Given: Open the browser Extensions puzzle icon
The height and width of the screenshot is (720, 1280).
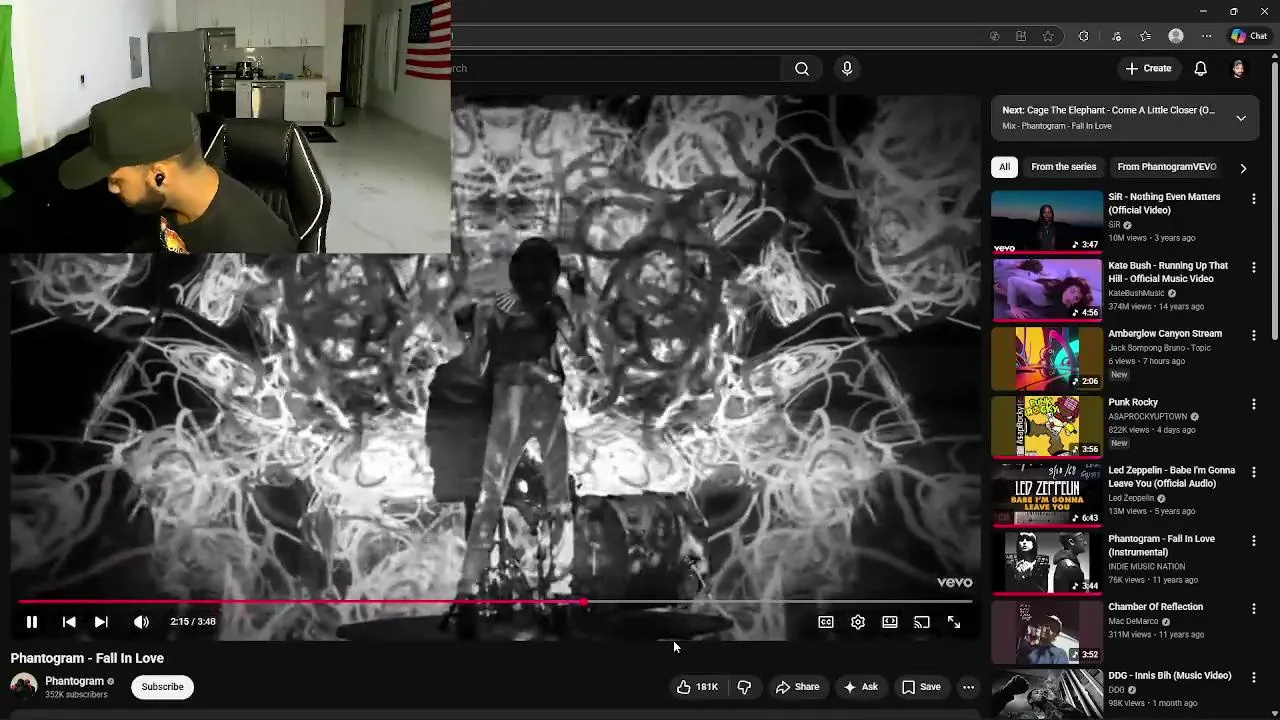Looking at the screenshot, I should [x=1083, y=36].
